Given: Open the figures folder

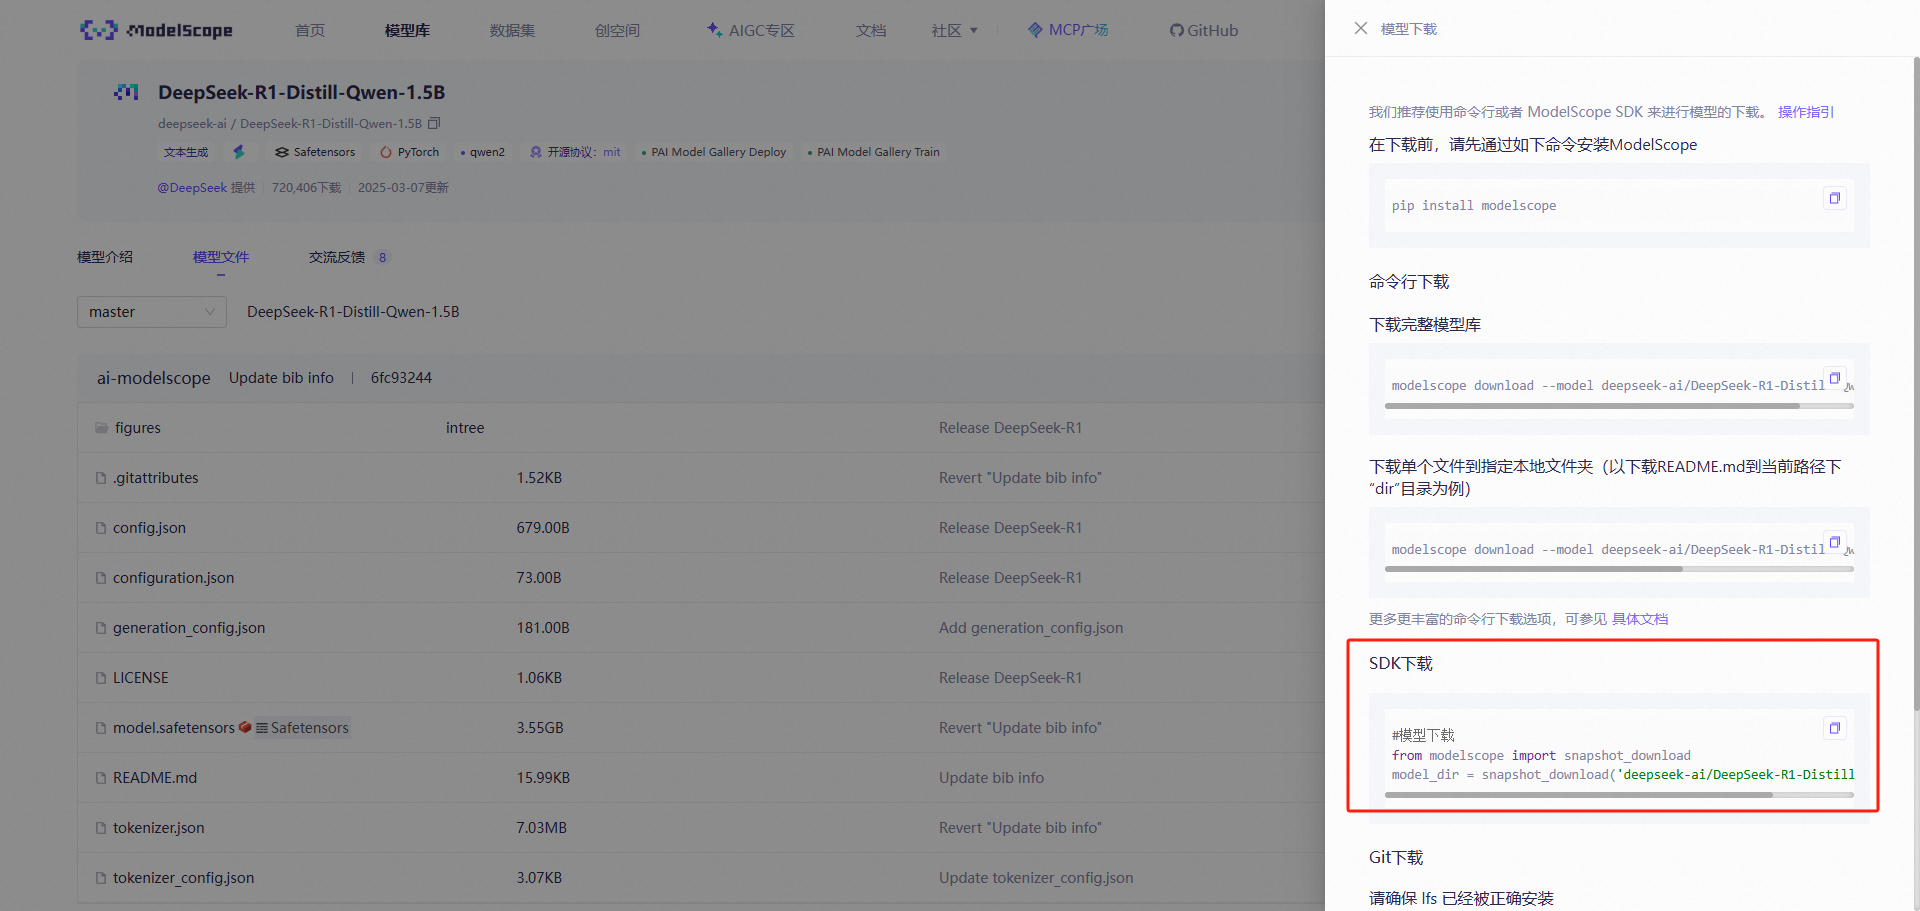Looking at the screenshot, I should coord(138,428).
